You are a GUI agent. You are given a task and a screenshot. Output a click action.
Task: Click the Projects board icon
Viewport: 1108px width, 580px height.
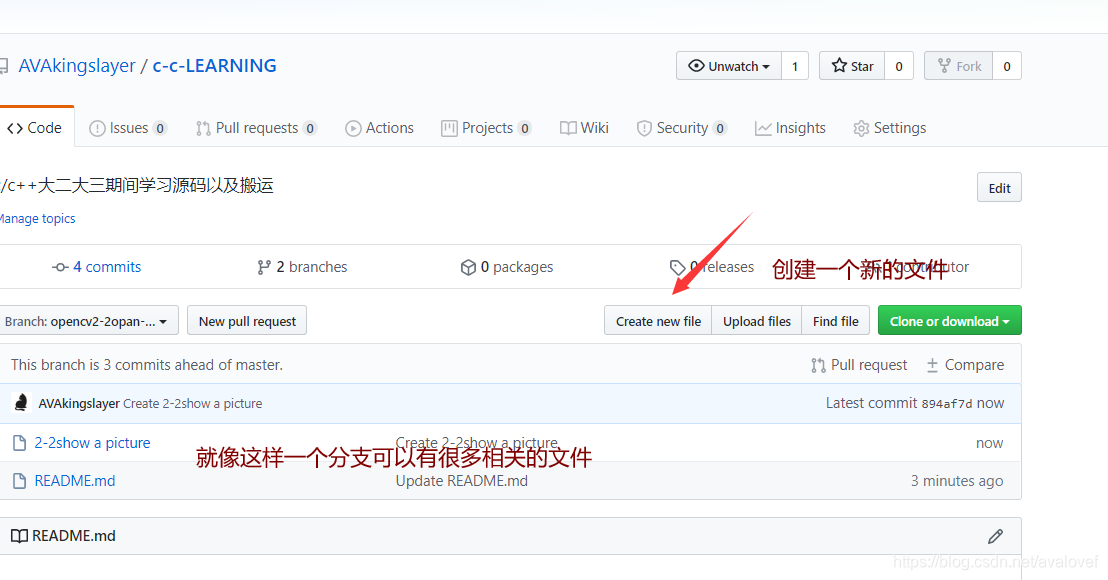[449, 129]
